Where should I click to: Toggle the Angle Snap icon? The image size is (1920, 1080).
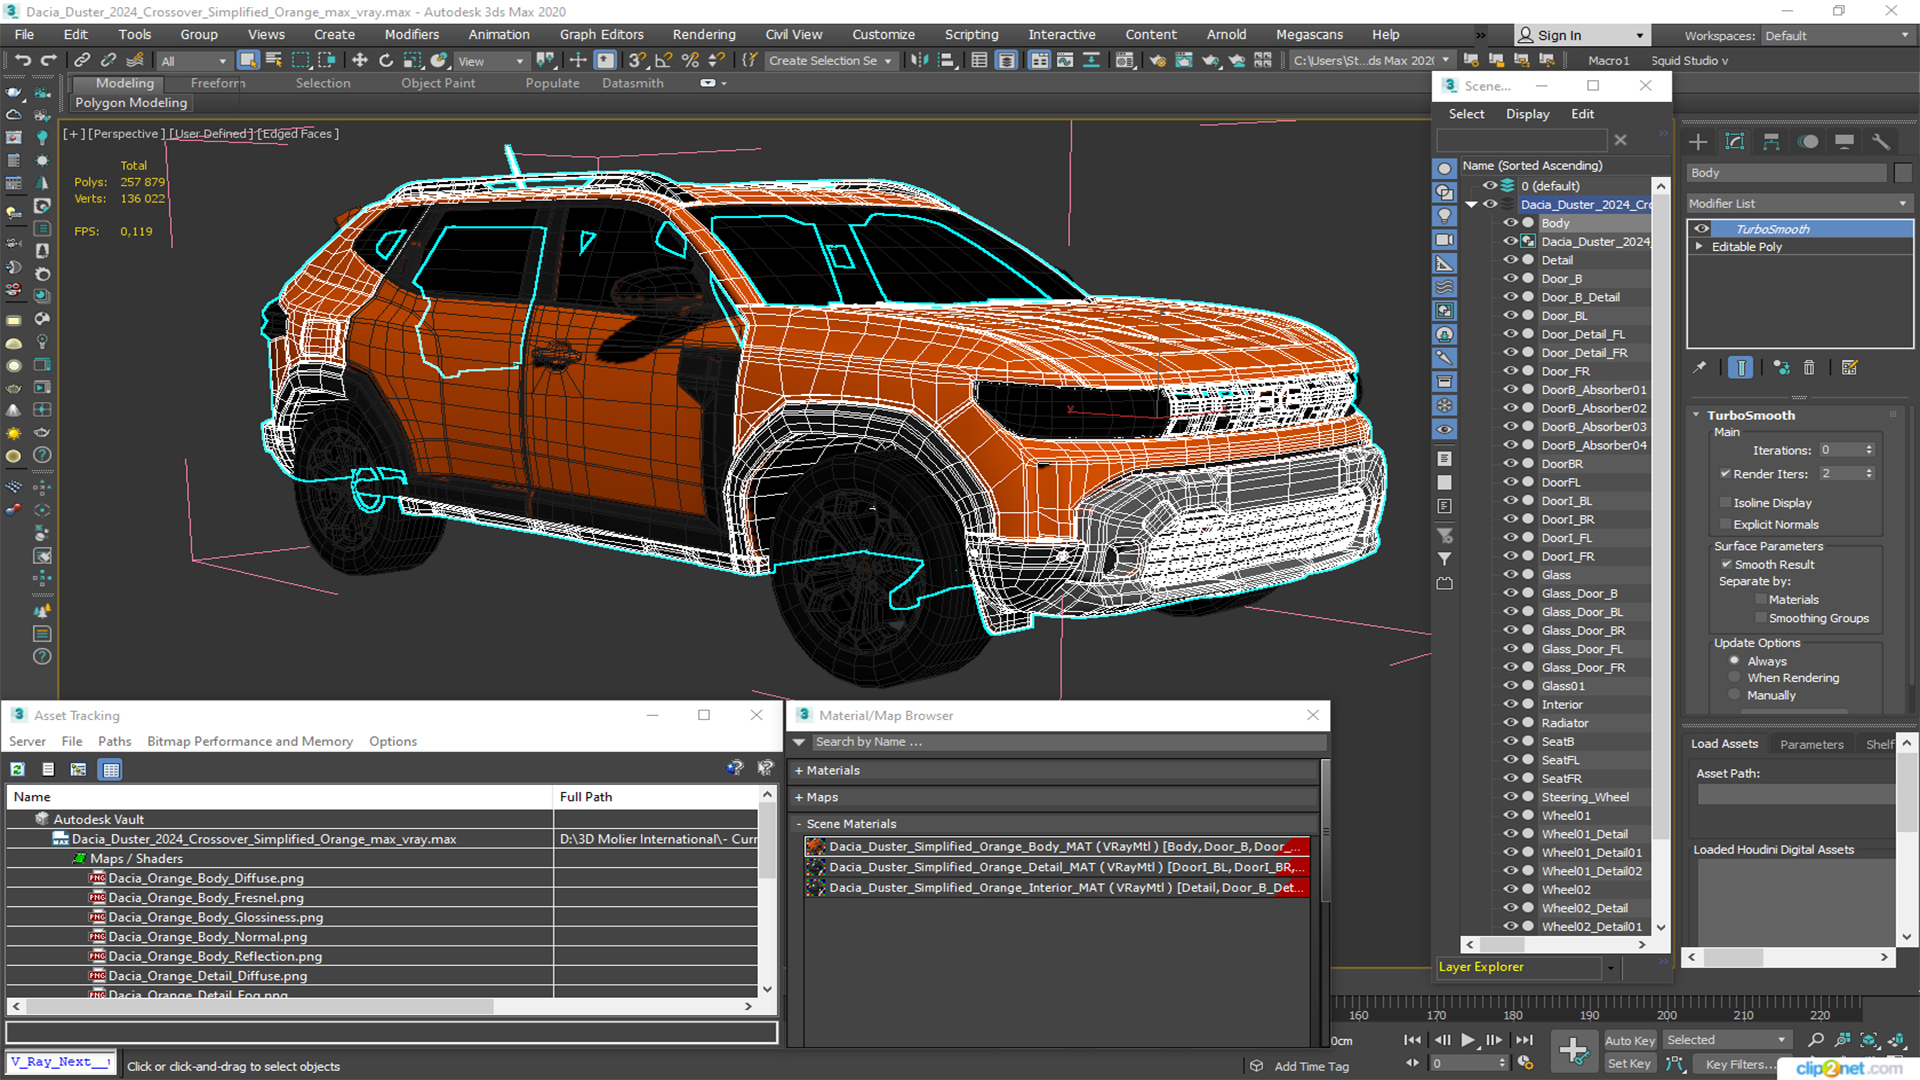tap(663, 61)
